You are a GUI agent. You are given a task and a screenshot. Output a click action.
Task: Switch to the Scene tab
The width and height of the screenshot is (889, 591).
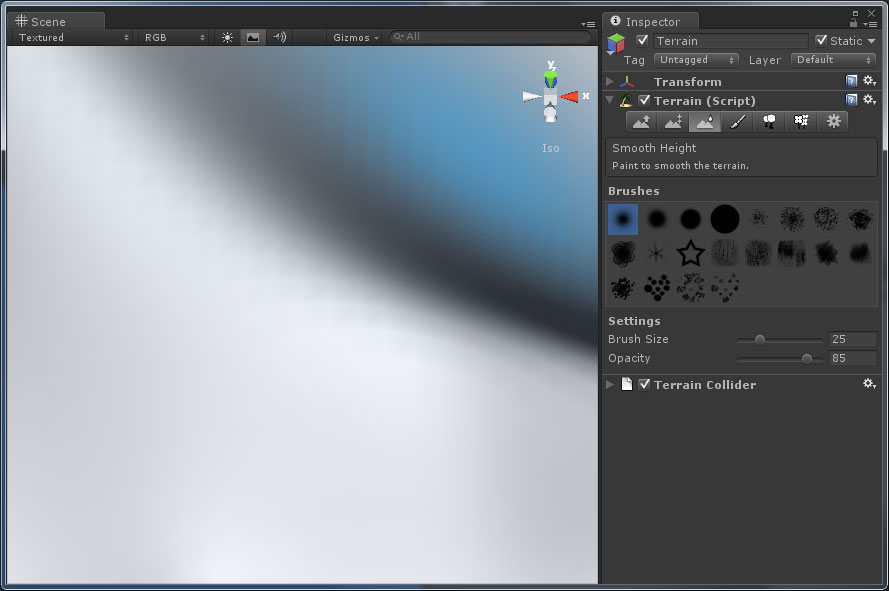coord(56,22)
